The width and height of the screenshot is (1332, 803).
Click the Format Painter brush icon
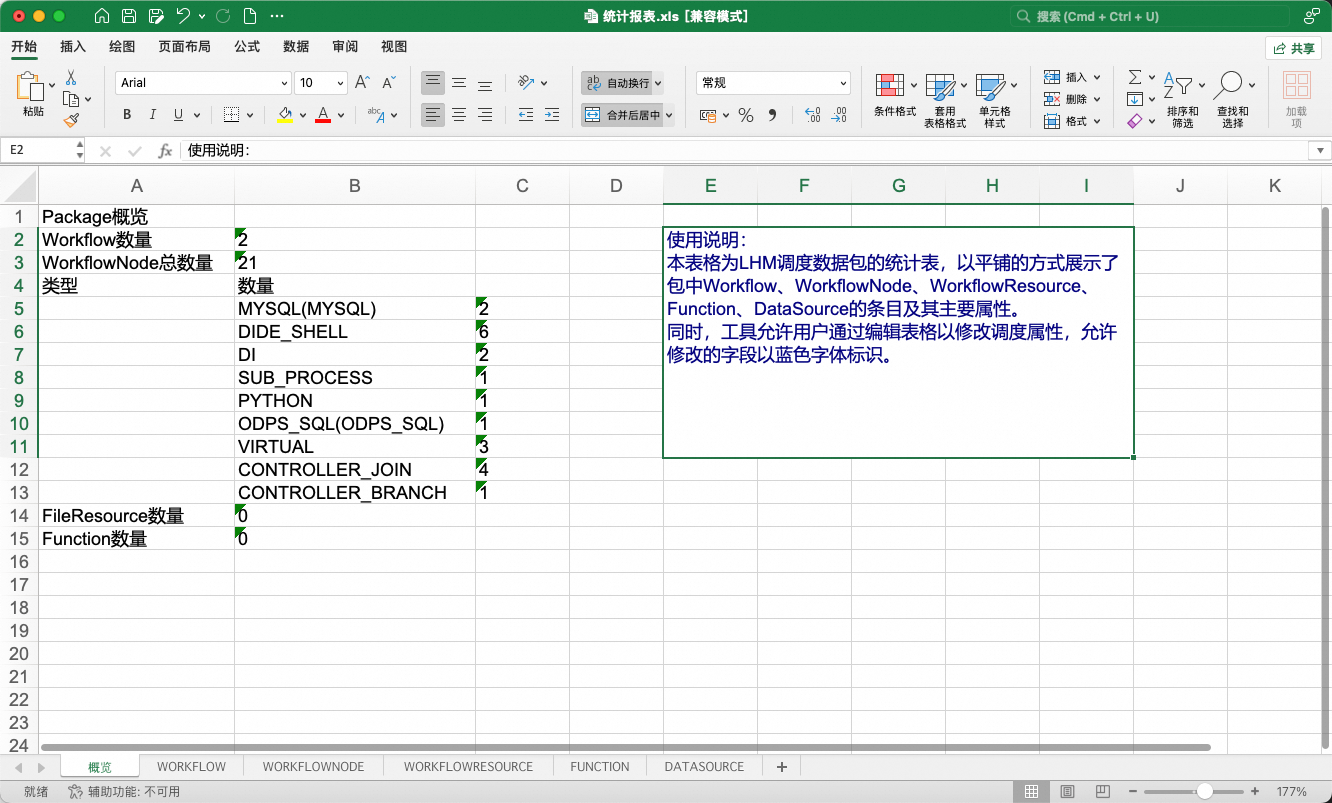point(71,120)
